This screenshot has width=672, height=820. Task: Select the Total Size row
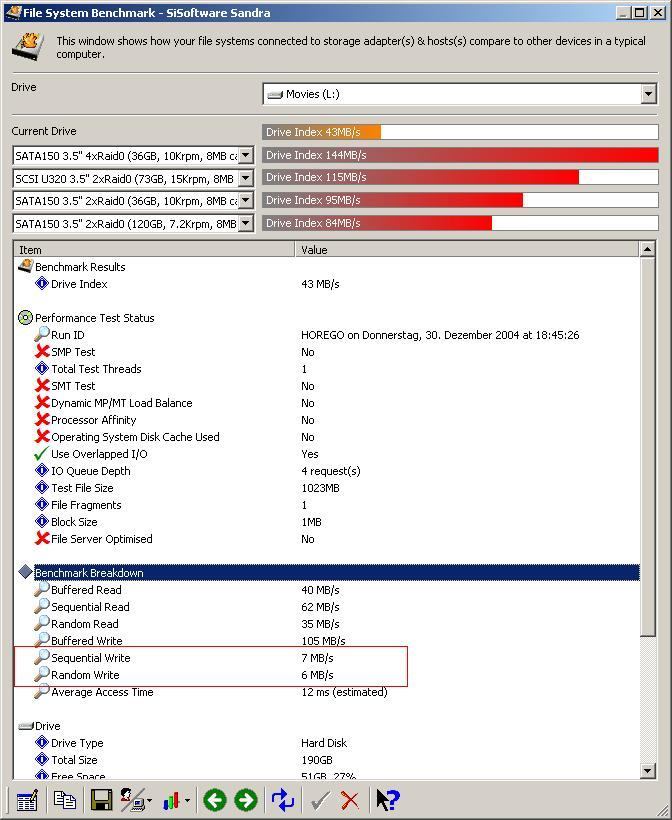click(x=328, y=759)
